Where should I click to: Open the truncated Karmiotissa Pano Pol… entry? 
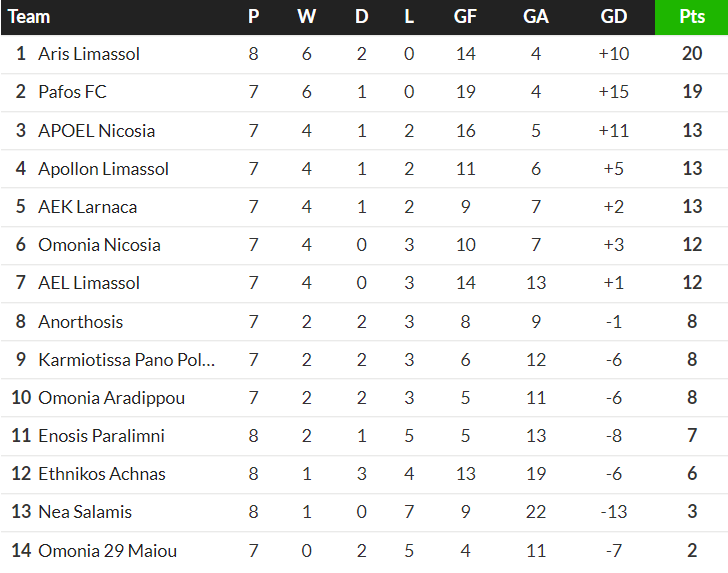click(126, 360)
